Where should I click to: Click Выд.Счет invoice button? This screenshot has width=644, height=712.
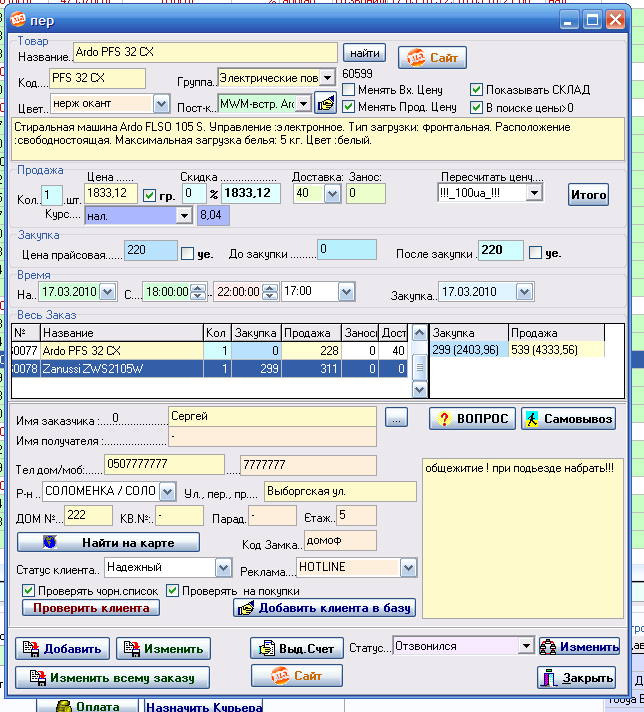(297, 648)
